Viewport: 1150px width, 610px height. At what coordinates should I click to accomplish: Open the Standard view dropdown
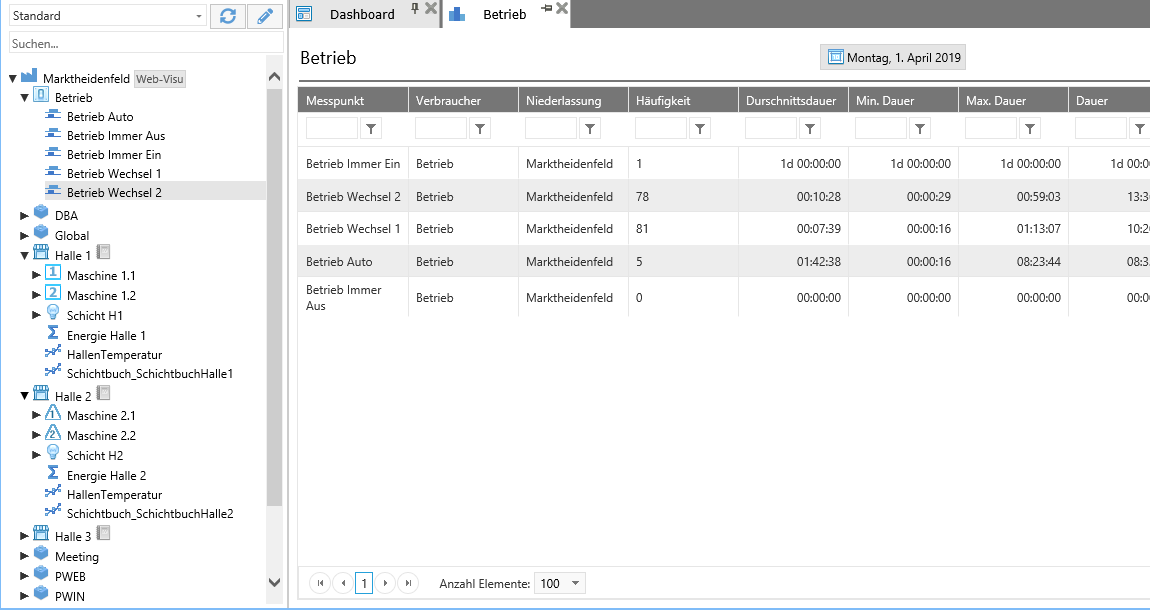[199, 16]
